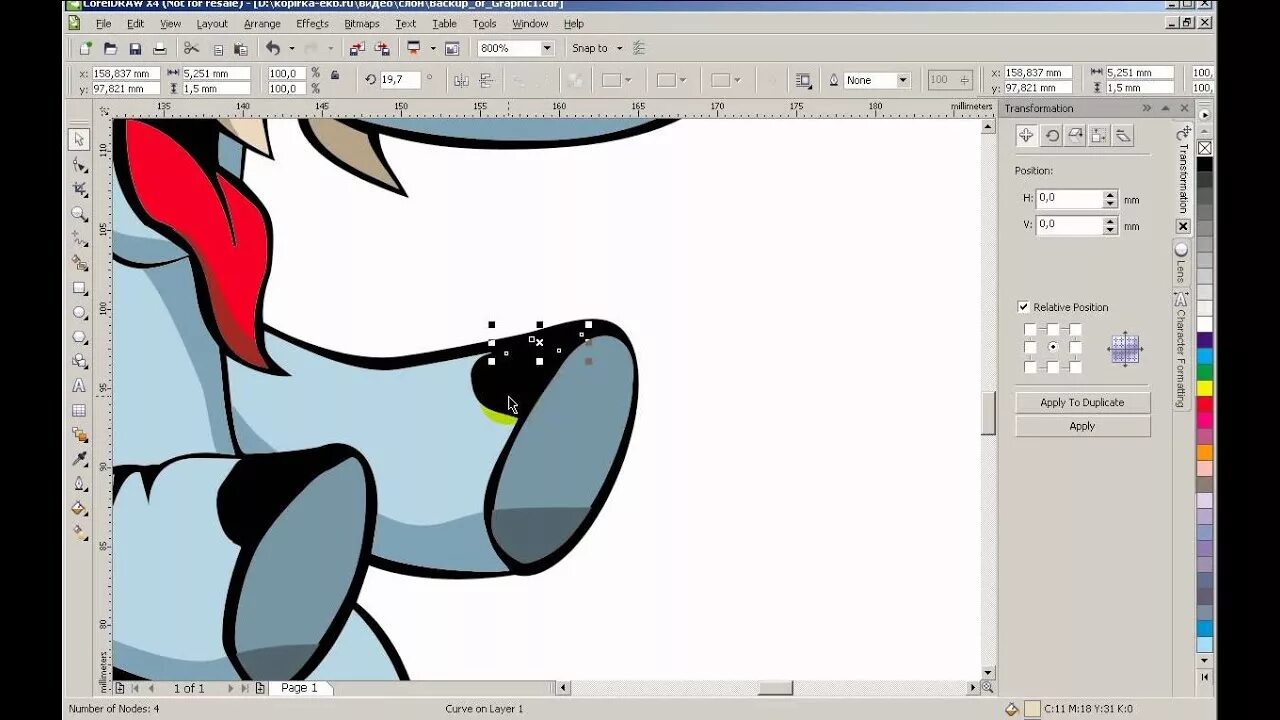Open the Arrange menu

(262, 23)
